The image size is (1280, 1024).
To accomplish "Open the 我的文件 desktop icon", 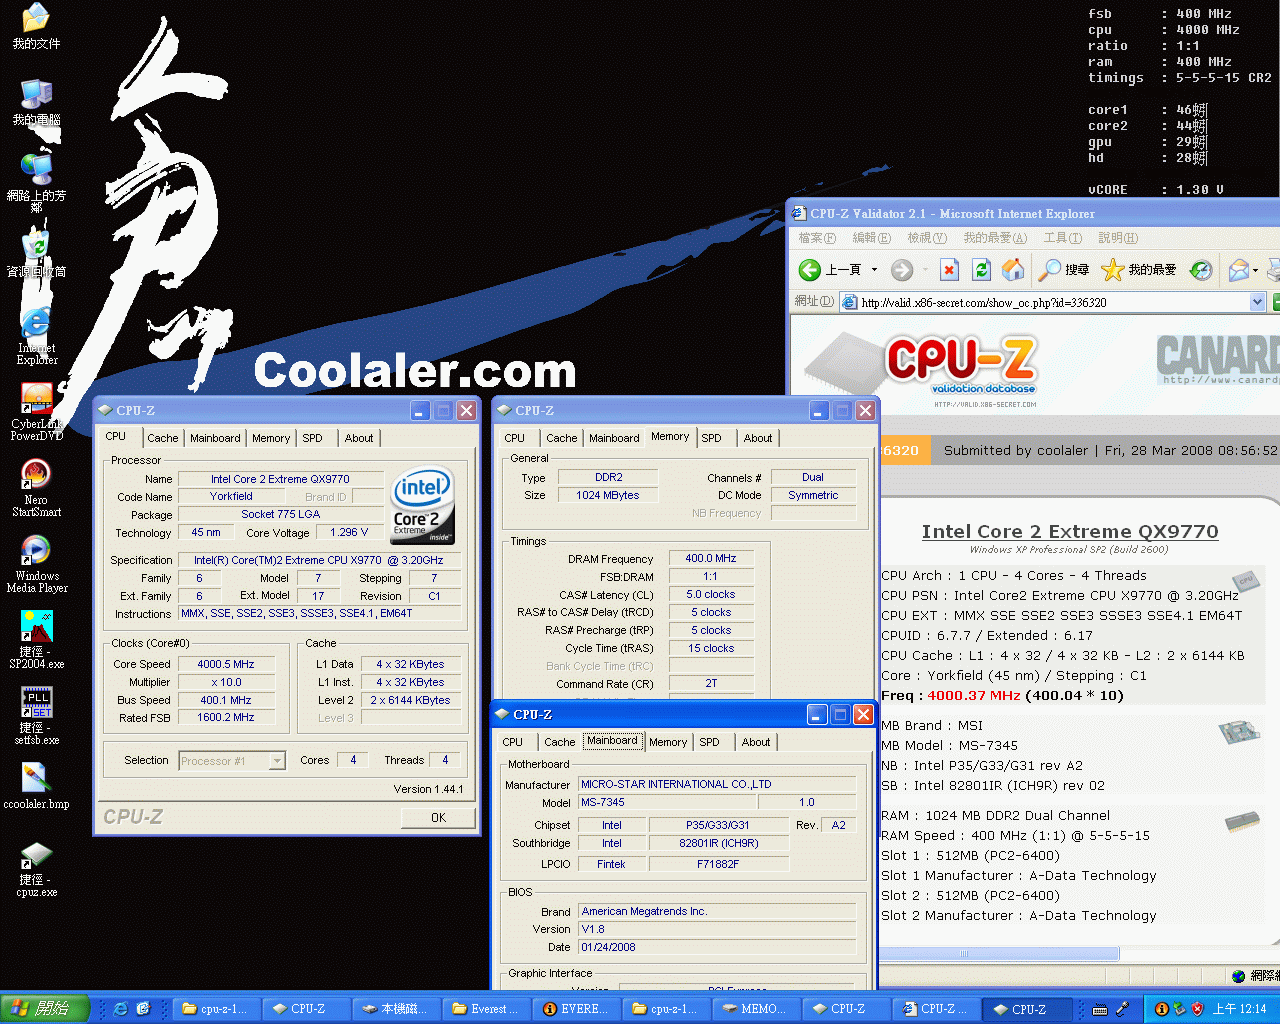I will 36,26.
